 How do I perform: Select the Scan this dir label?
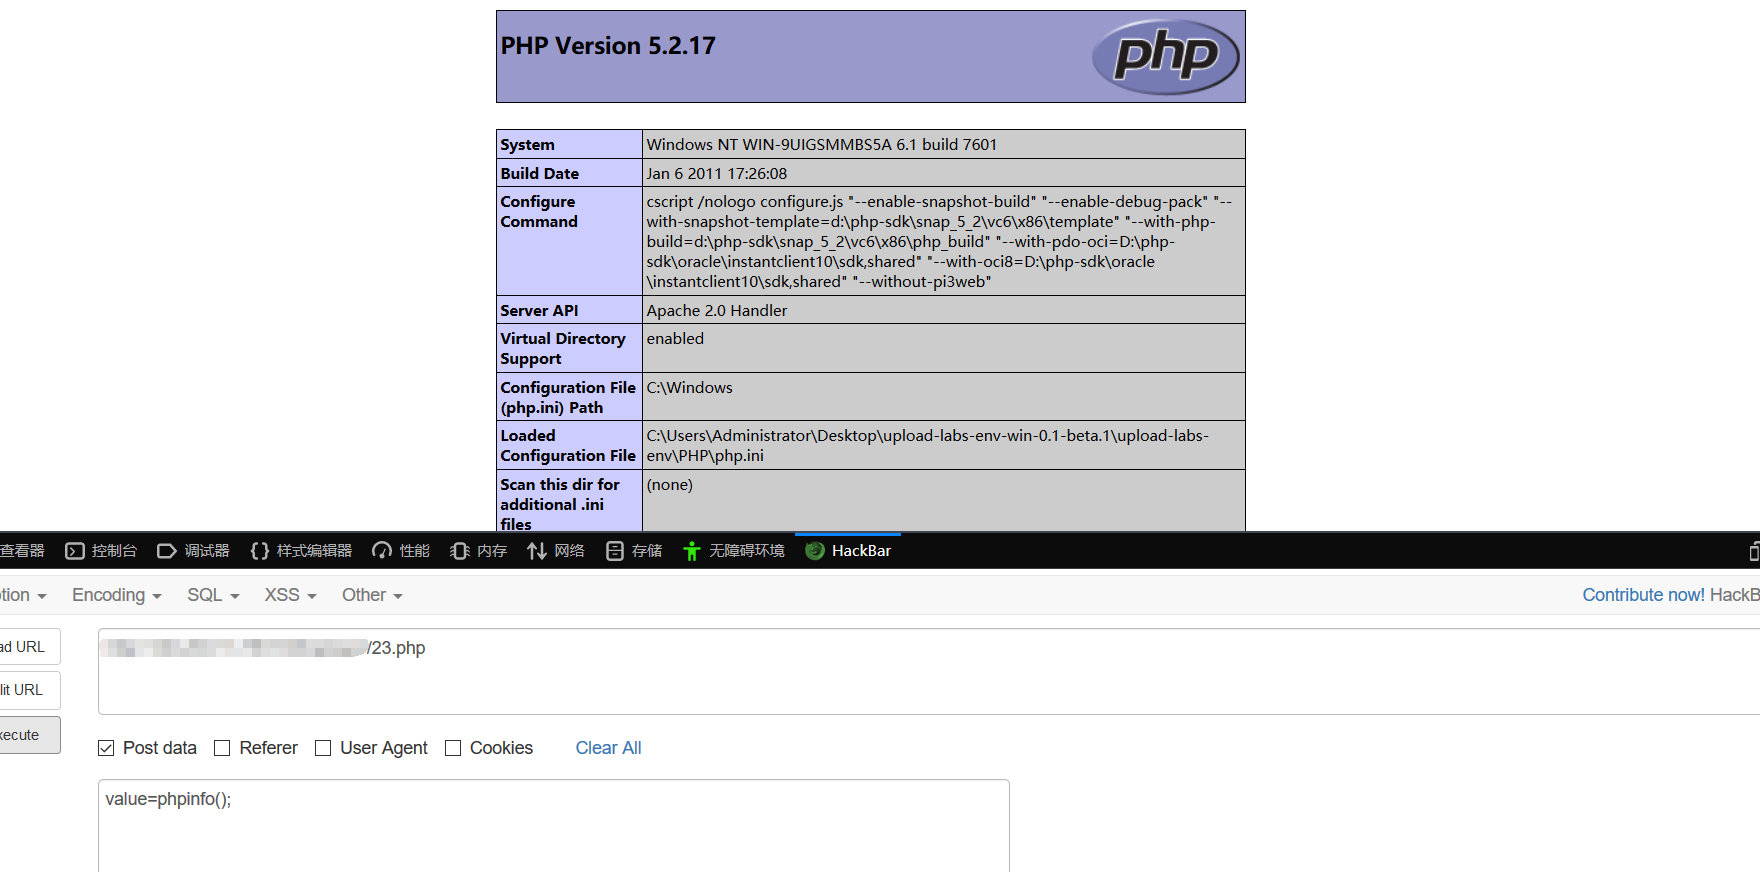tap(560, 505)
